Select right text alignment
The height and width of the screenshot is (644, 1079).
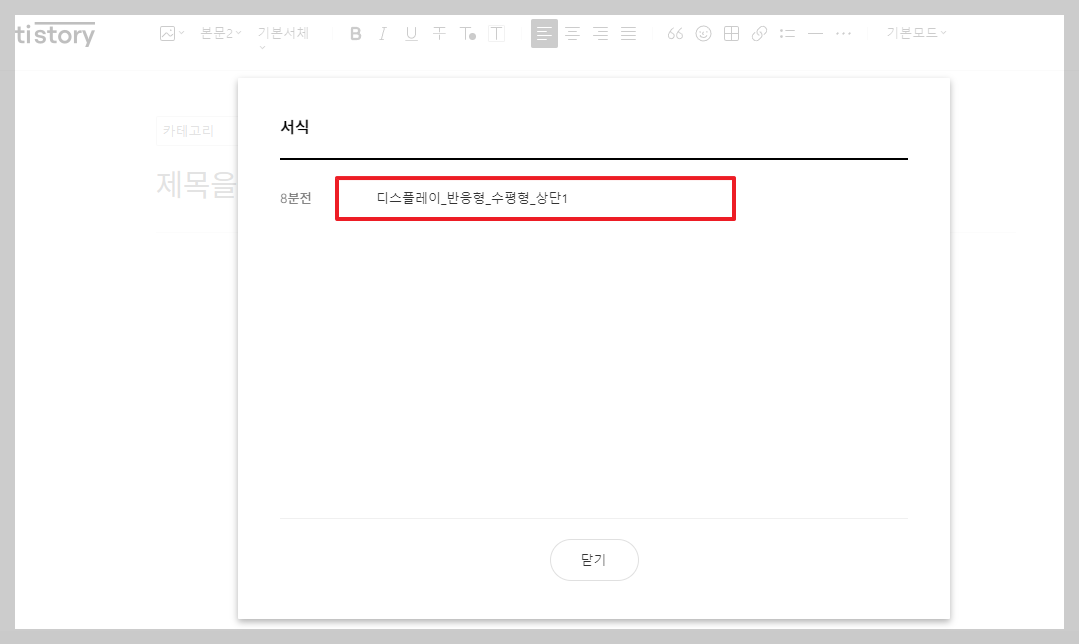pos(600,33)
